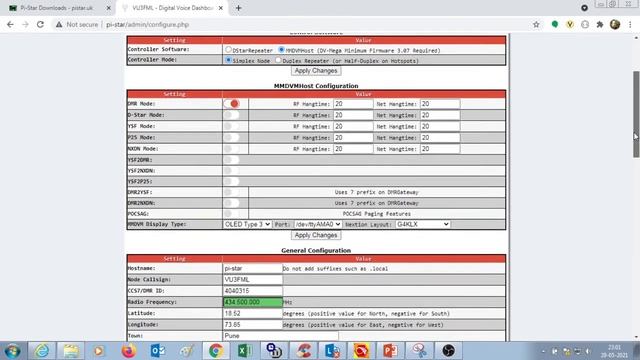This screenshot has height=360, width=640.
Task: Open the Nextion Layout G4KLX dropdown
Action: point(423,224)
